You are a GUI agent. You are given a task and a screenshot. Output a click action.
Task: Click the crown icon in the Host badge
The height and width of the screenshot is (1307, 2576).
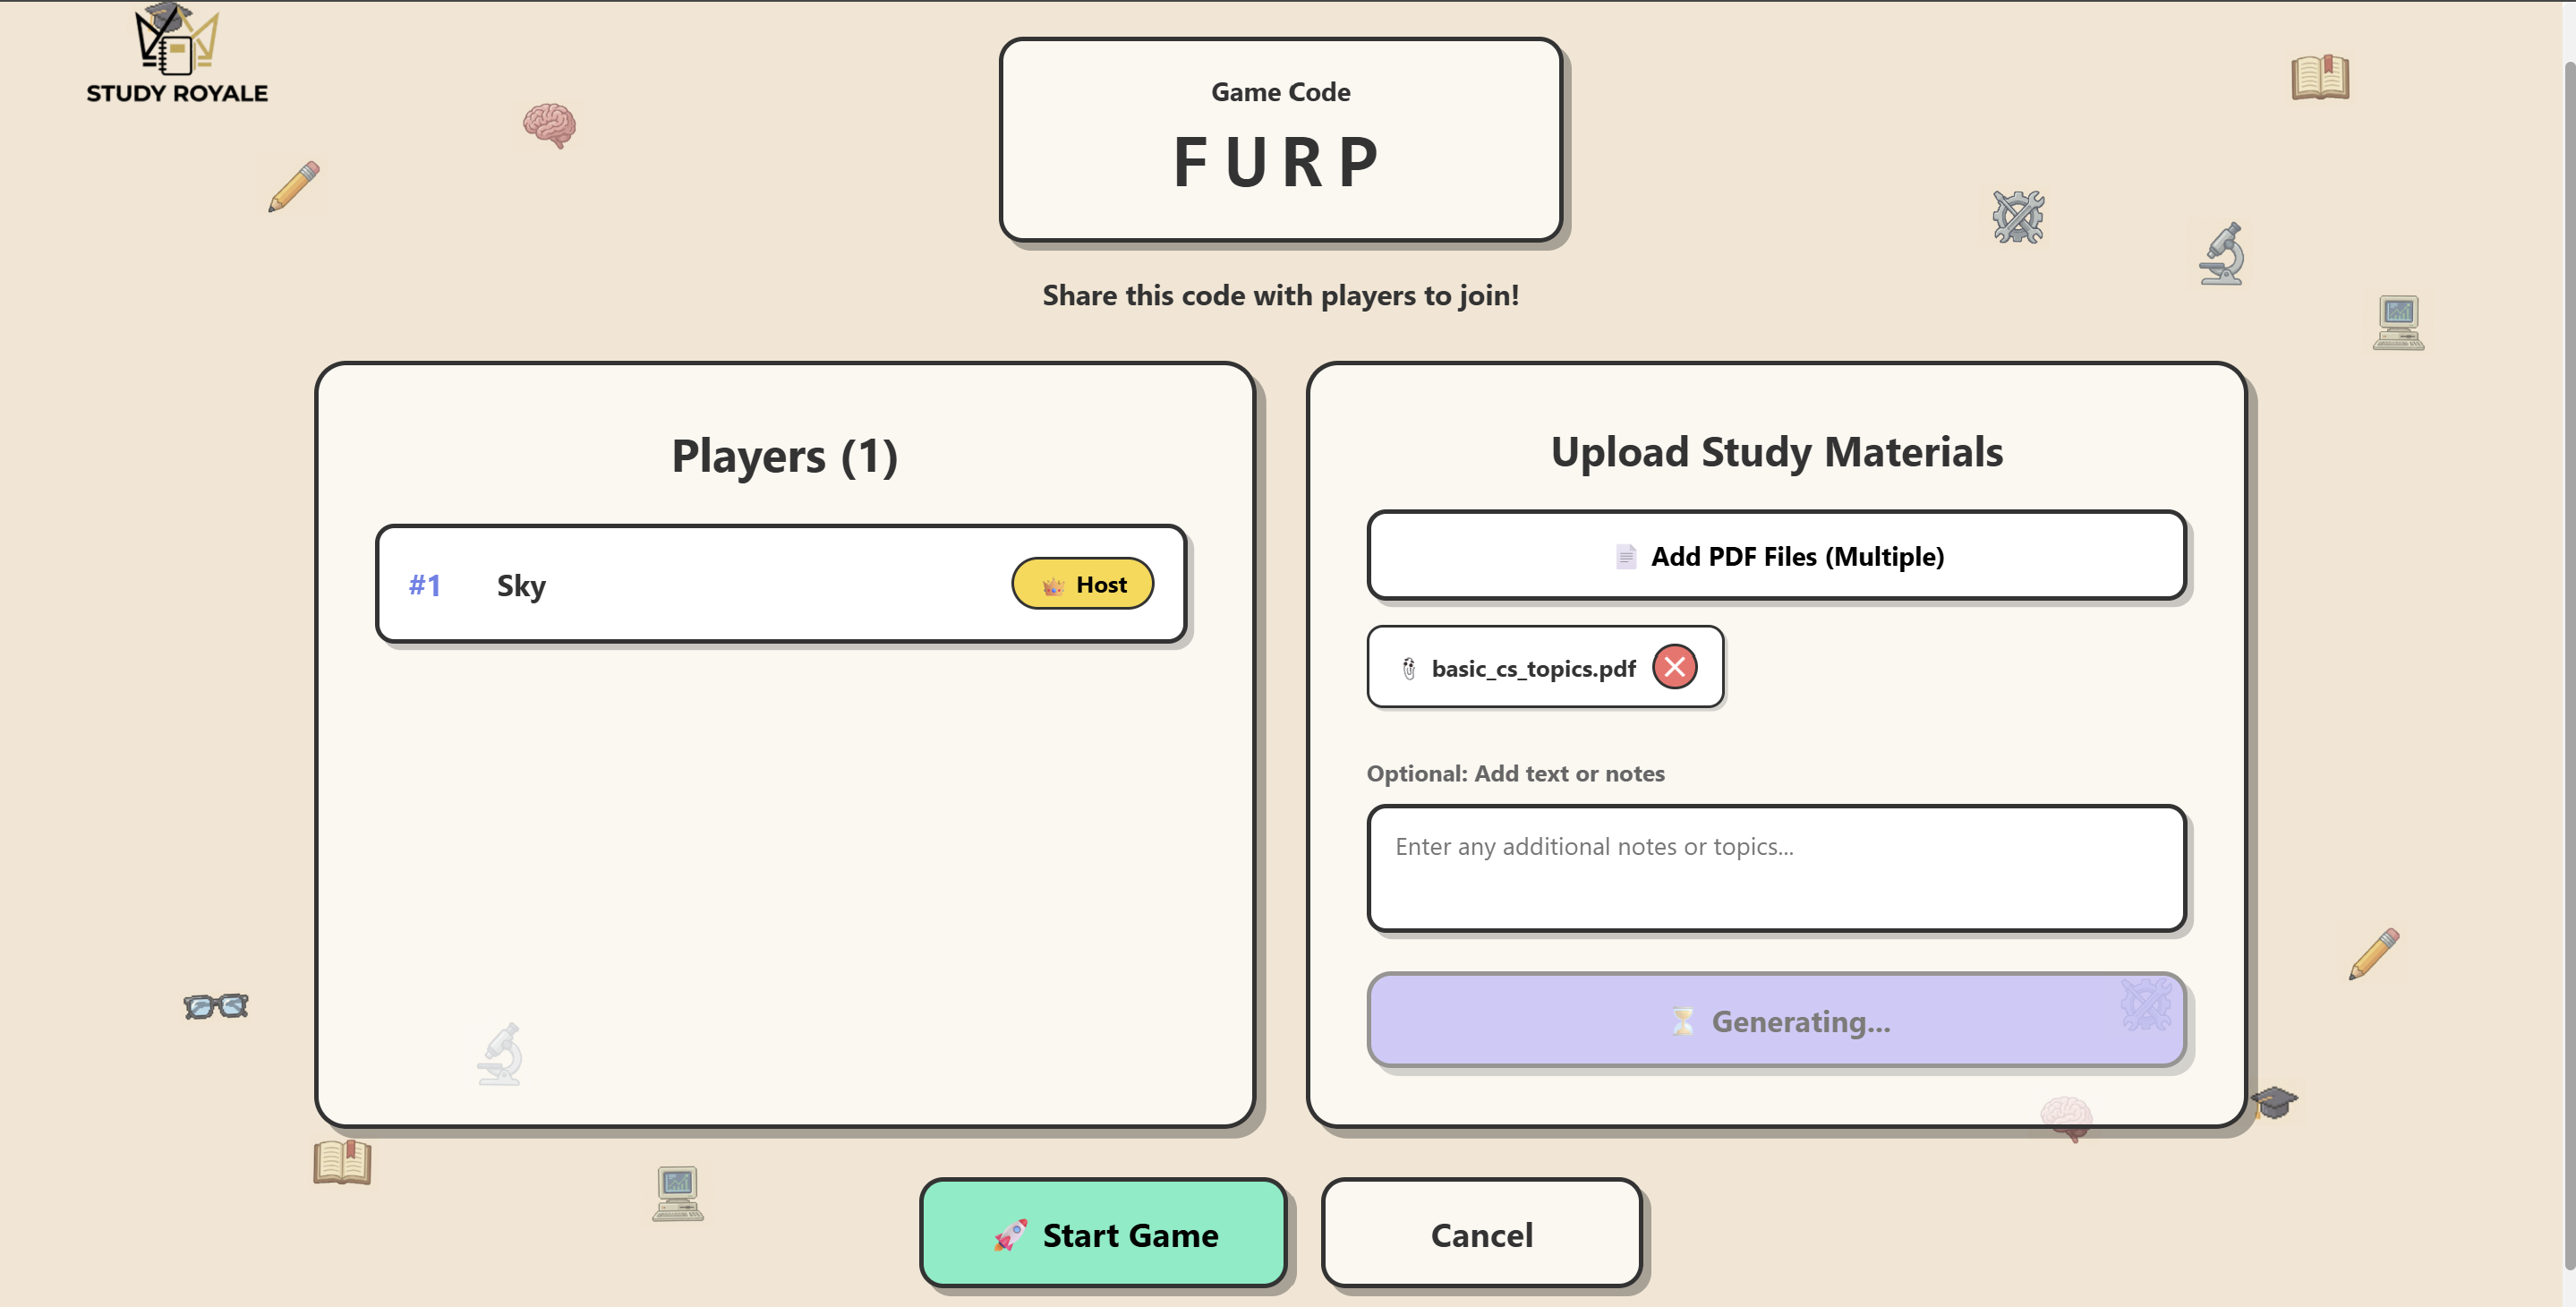[x=1053, y=586]
